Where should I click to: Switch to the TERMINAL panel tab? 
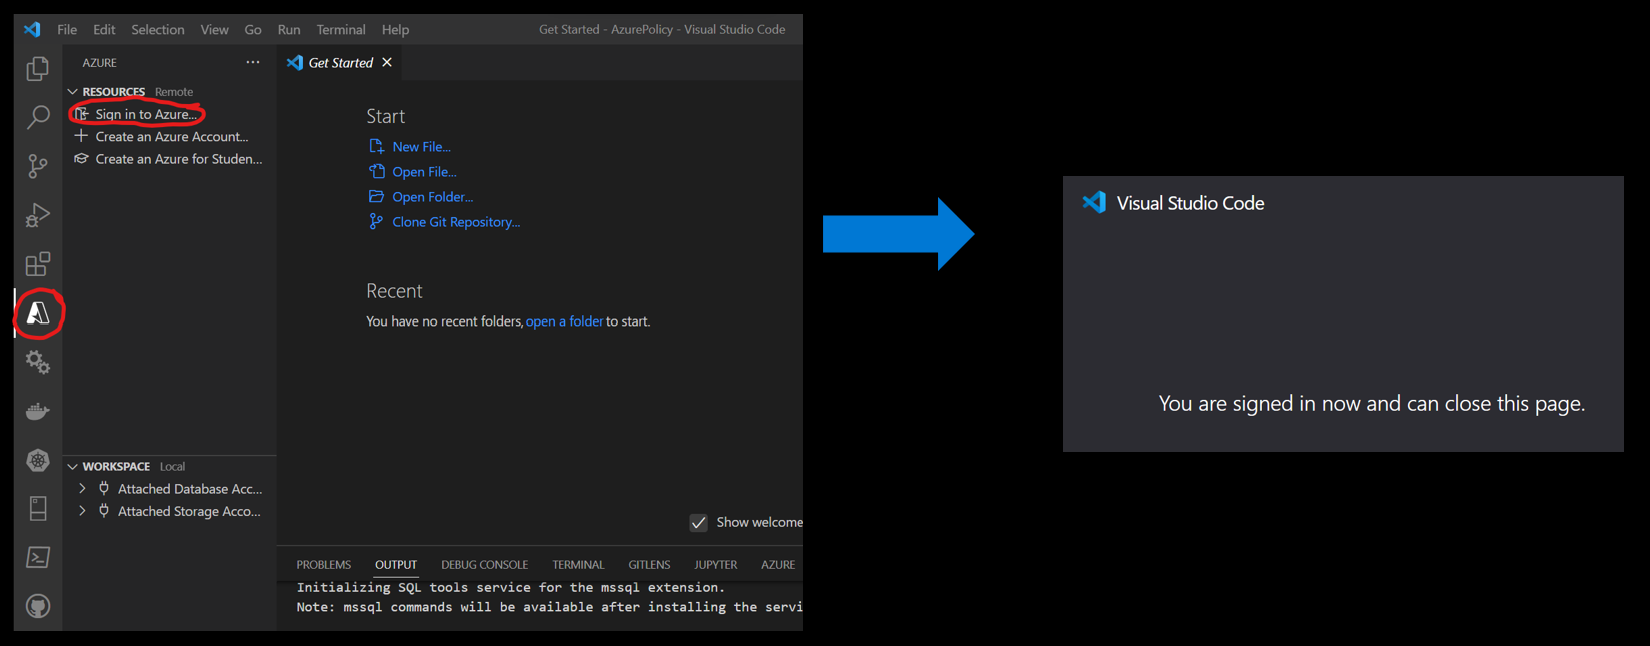[578, 564]
